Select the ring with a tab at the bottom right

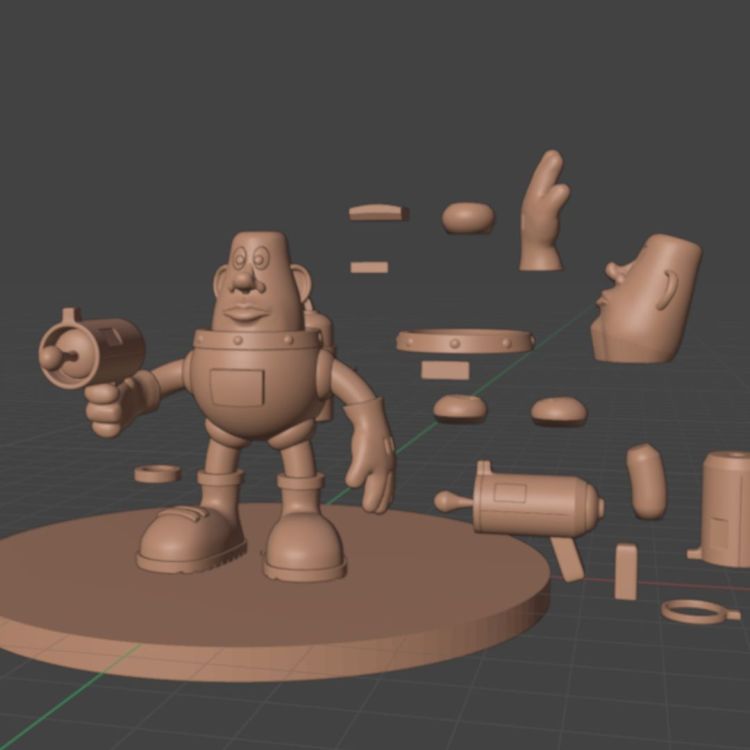tap(700, 612)
